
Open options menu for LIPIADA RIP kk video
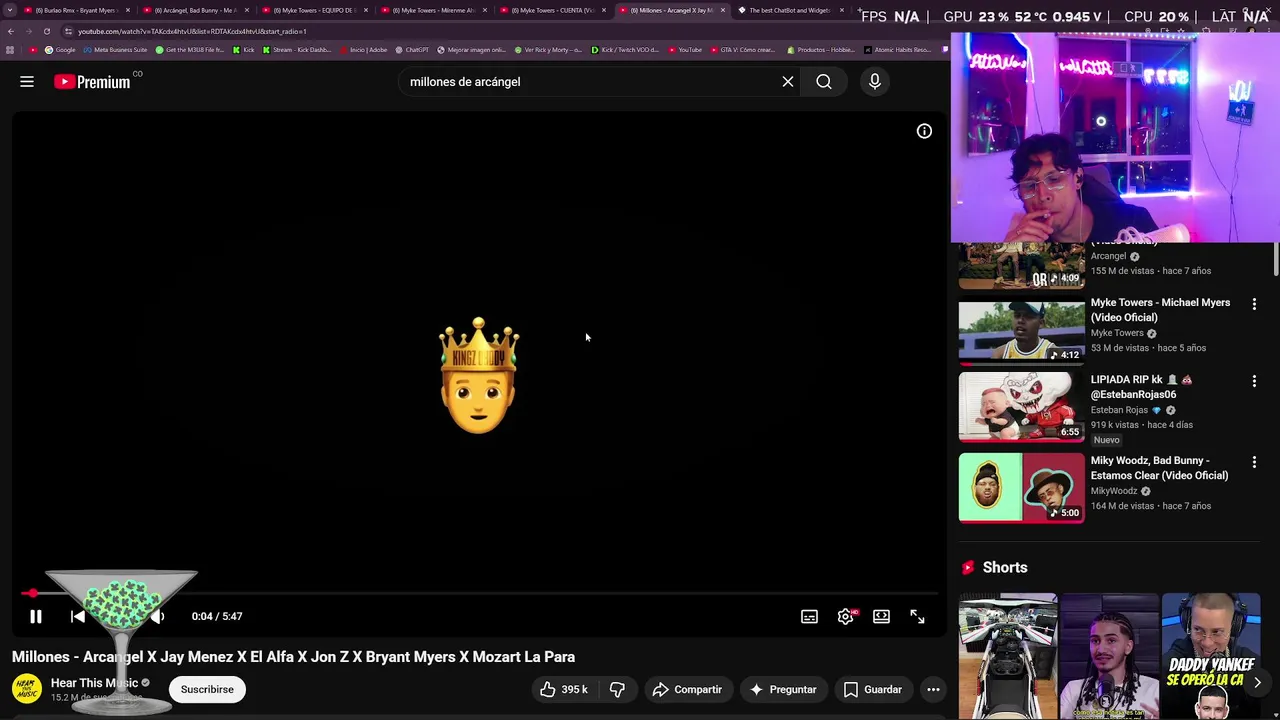[x=1254, y=381]
